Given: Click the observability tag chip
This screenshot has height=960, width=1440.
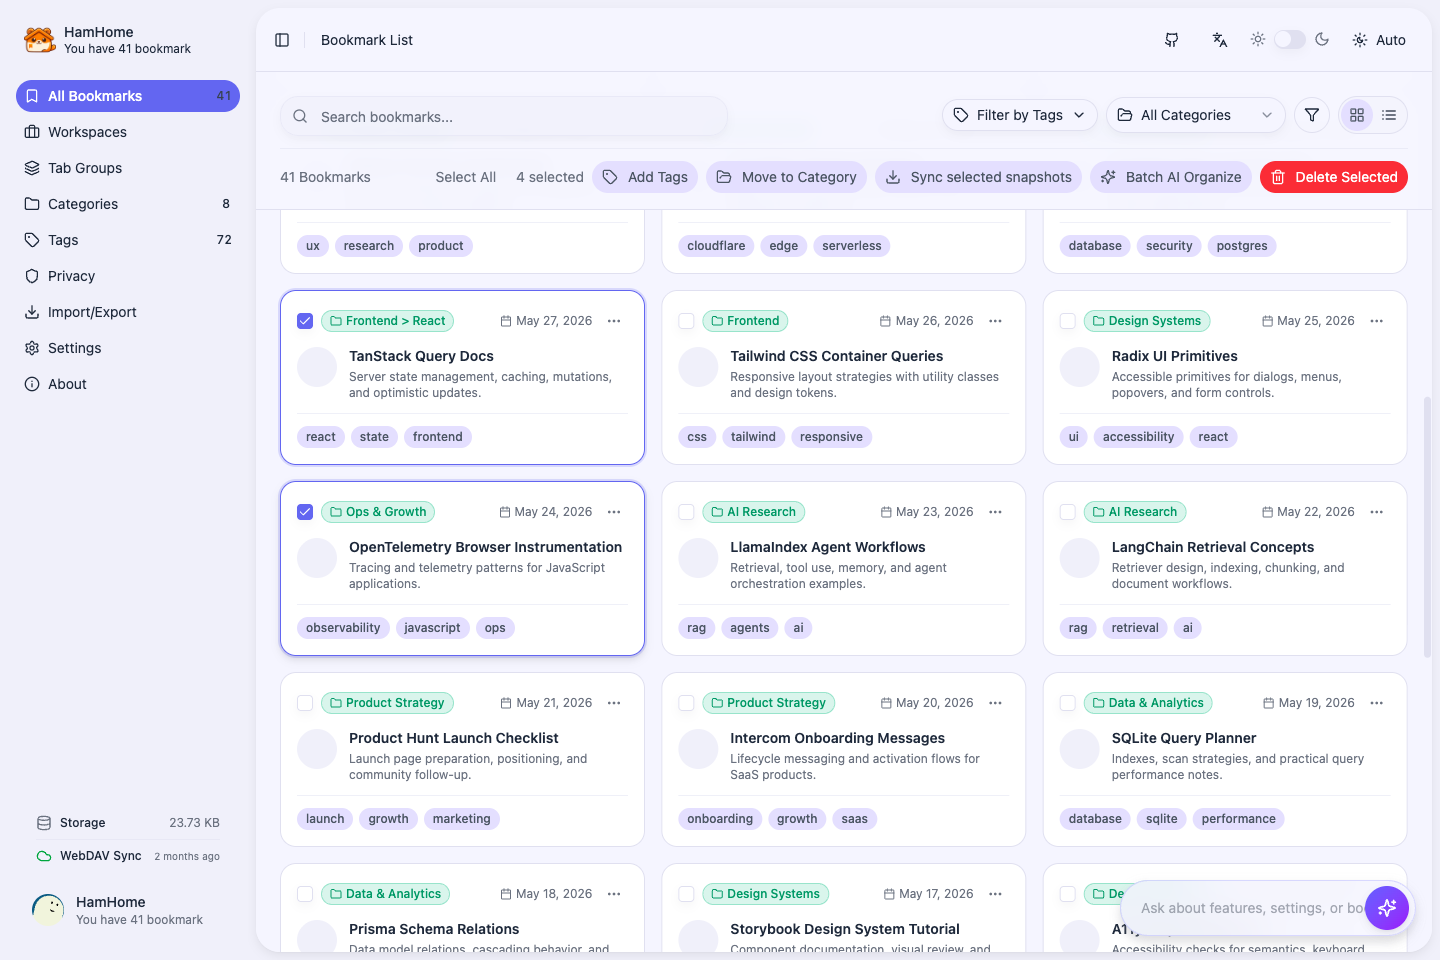Looking at the screenshot, I should (343, 628).
